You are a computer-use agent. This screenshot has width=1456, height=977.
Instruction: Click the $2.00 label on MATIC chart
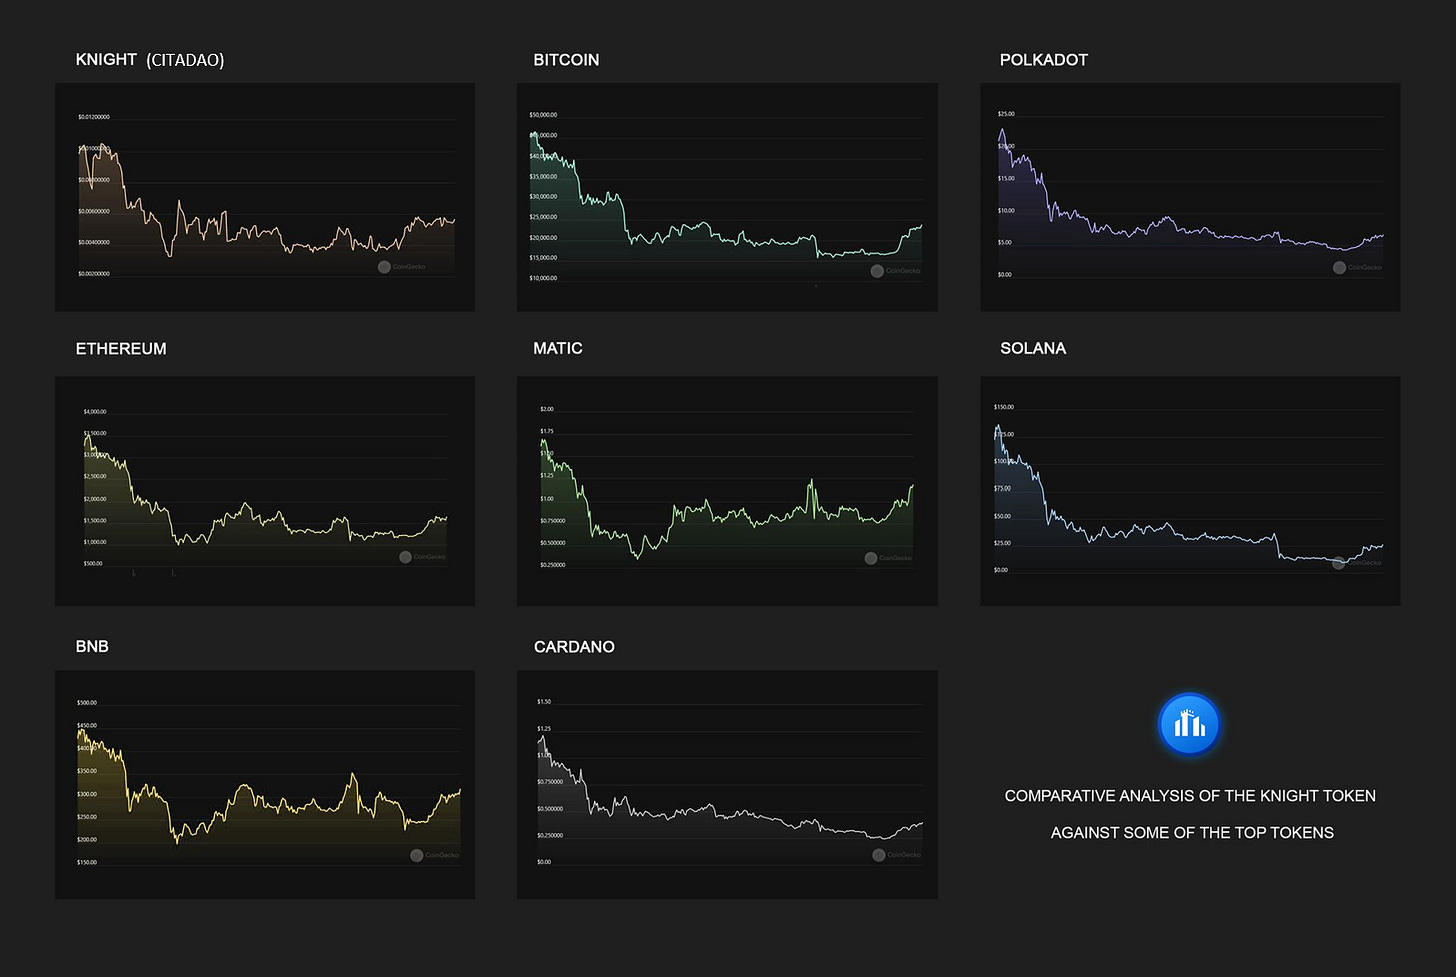[x=547, y=409]
